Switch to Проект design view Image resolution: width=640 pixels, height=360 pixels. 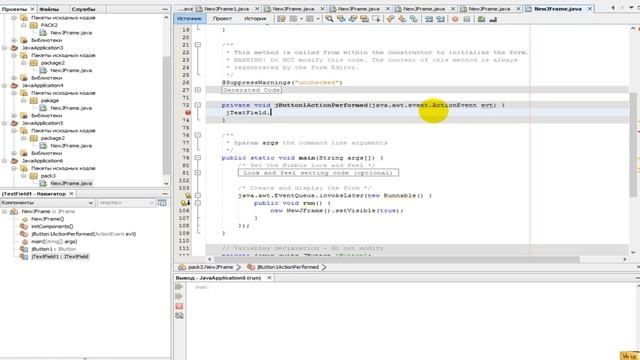point(222,18)
